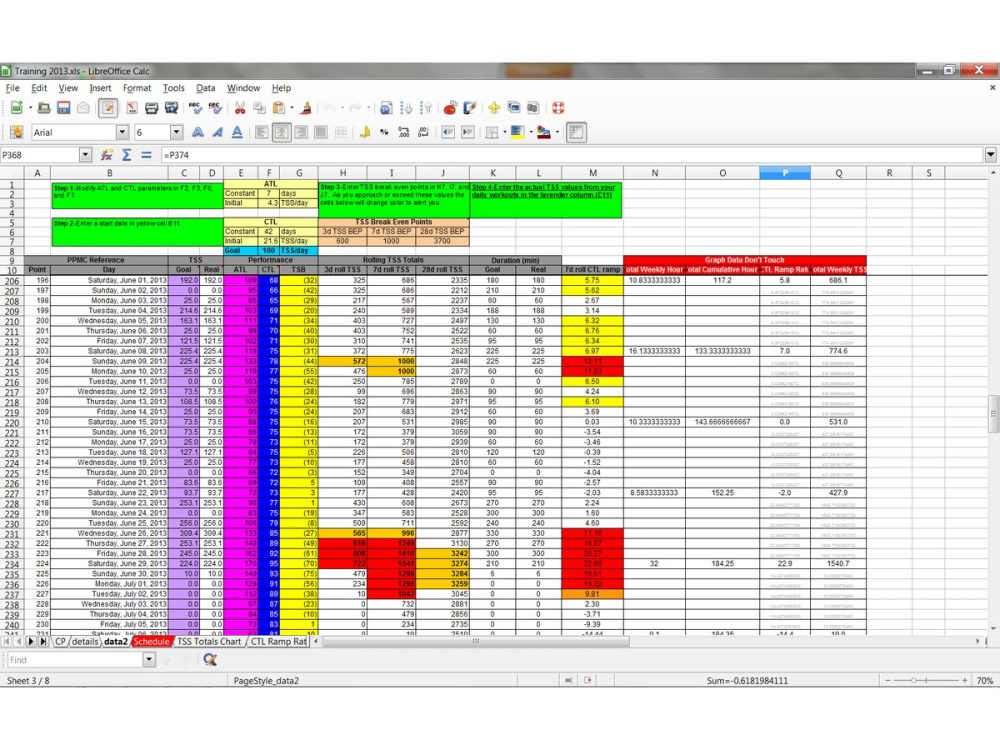Open Find & Replace from search toolbar

point(210,659)
